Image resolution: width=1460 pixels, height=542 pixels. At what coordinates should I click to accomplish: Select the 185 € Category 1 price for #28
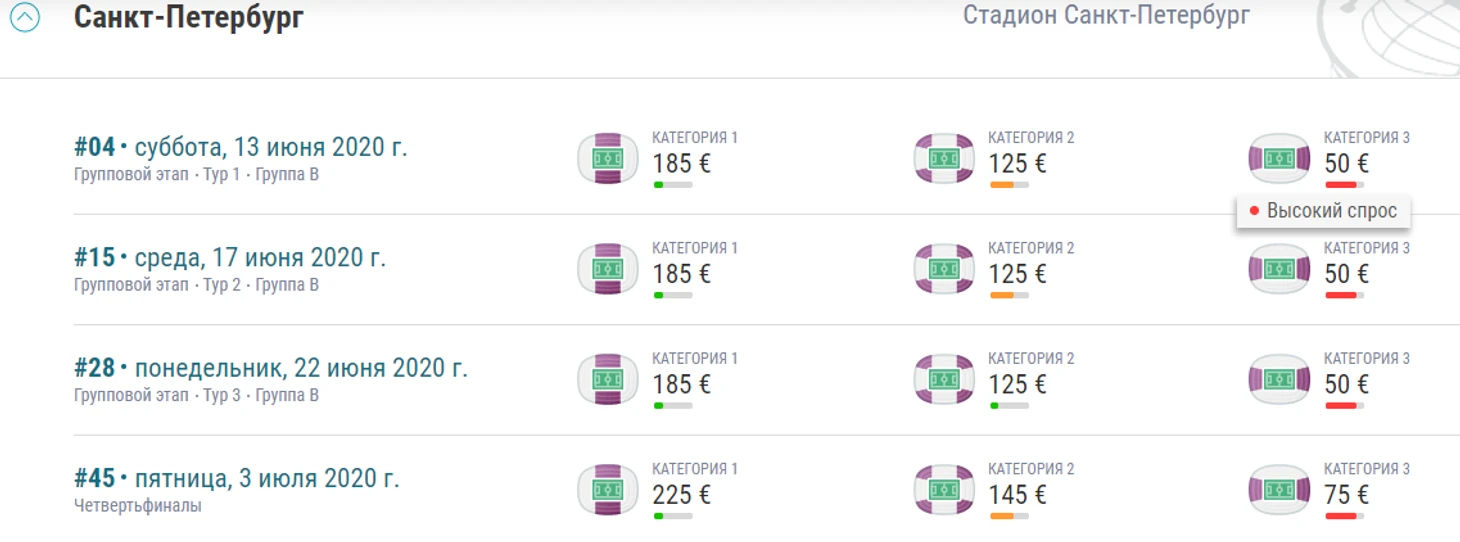pyautogui.click(x=682, y=384)
